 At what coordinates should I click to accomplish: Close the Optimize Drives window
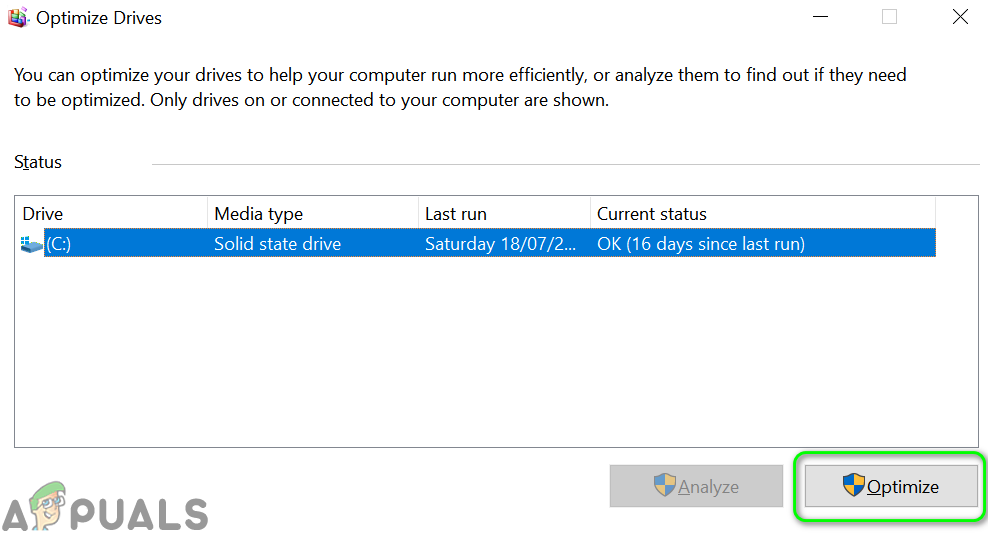point(960,17)
